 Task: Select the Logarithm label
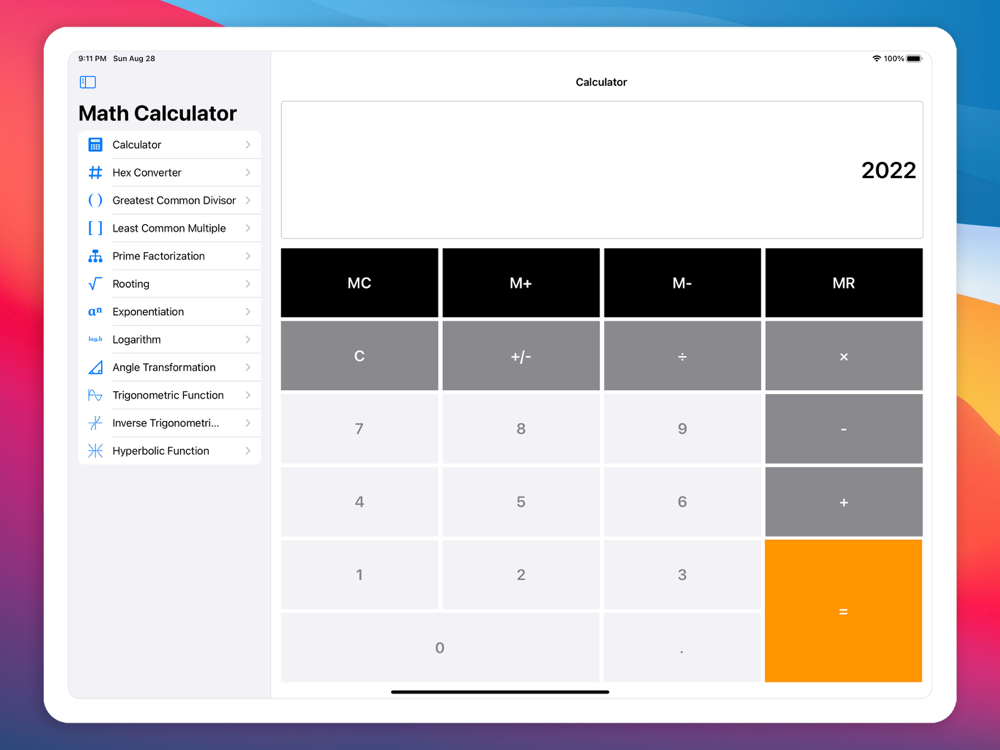[136, 340]
